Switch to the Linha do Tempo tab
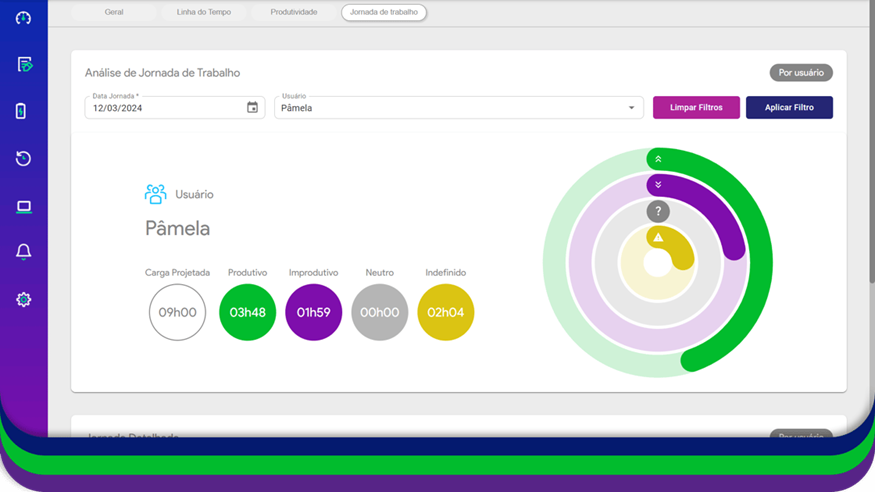Image resolution: width=875 pixels, height=492 pixels. pyautogui.click(x=203, y=12)
